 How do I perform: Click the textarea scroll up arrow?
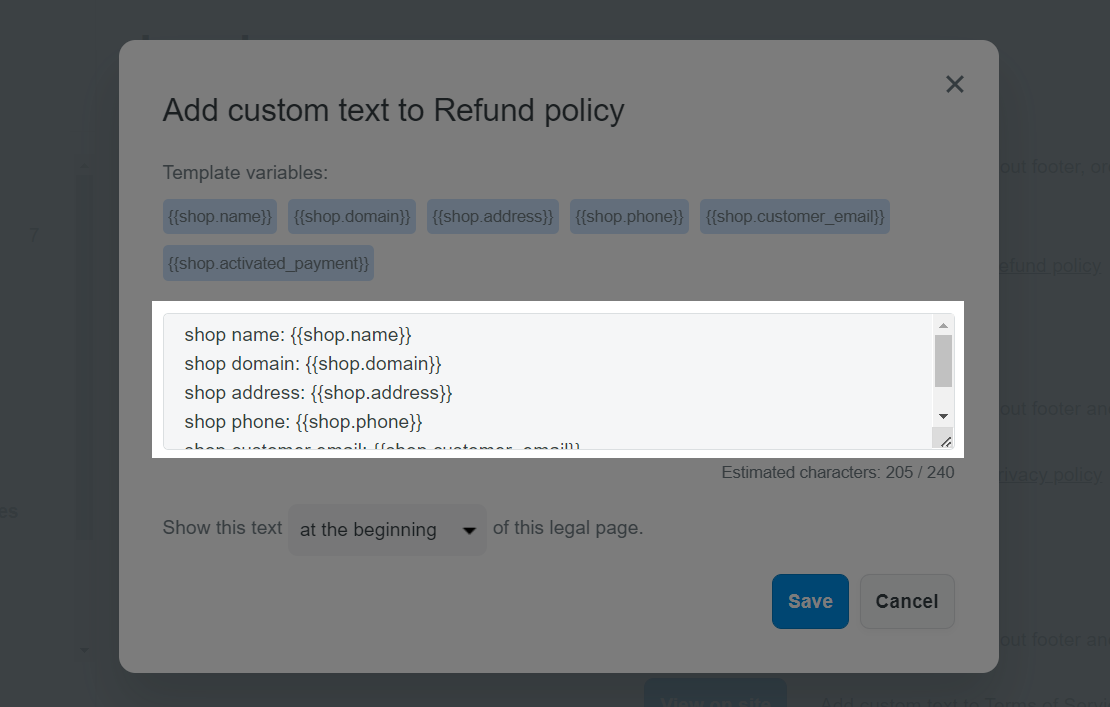943,326
